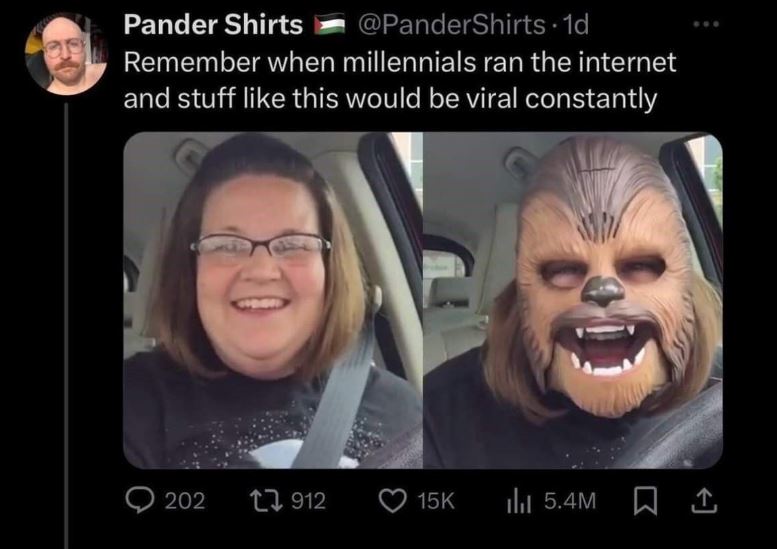Click the 912 reposts count
The image size is (777, 549).
coord(308,500)
